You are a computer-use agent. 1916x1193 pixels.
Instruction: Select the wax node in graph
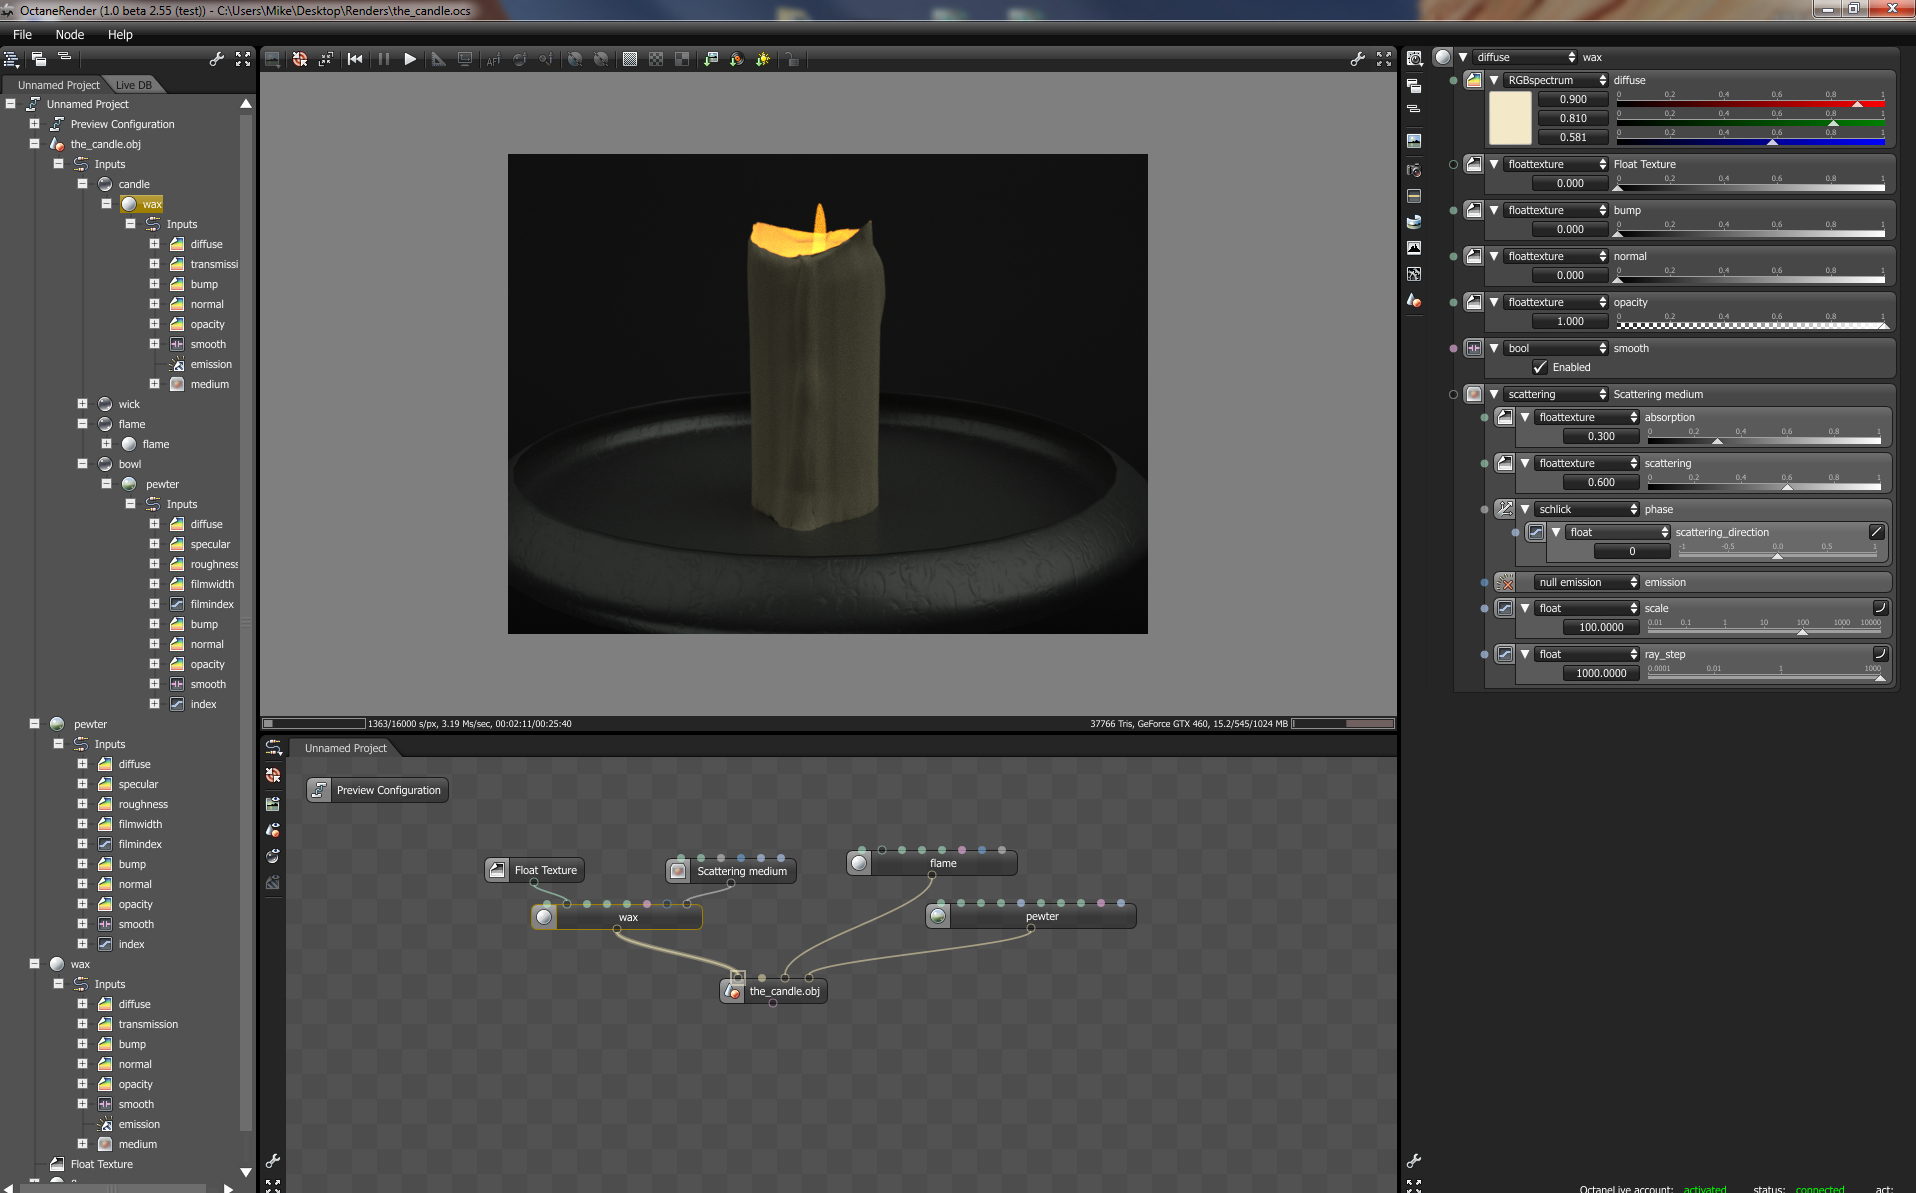pyautogui.click(x=617, y=917)
